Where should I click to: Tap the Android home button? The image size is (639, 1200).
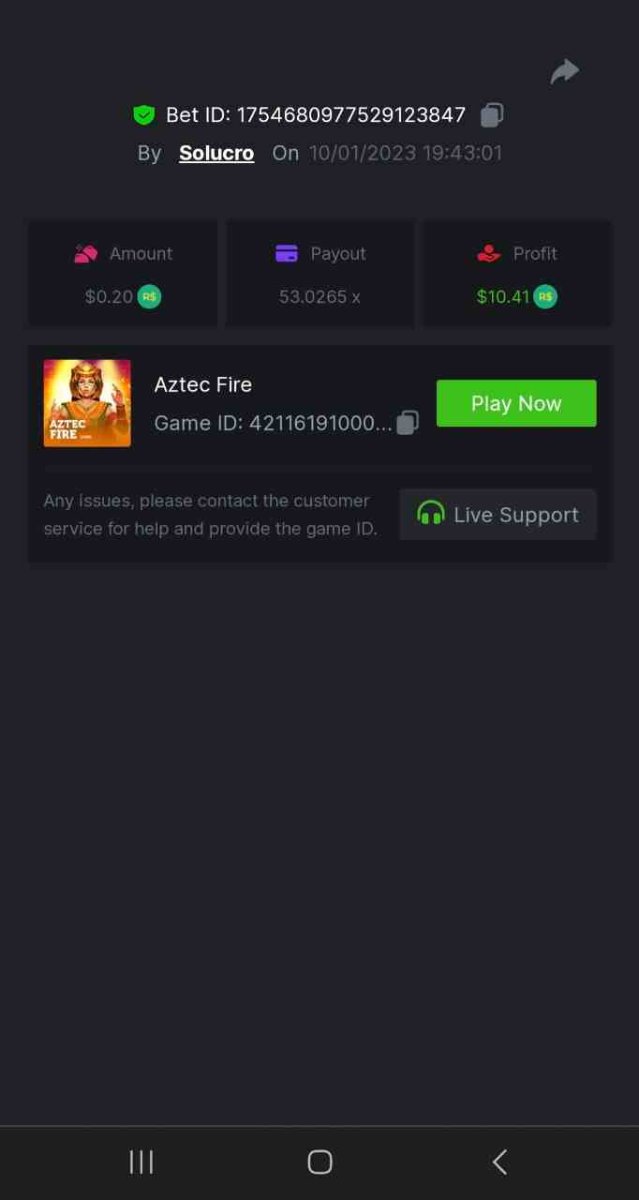(x=320, y=1161)
